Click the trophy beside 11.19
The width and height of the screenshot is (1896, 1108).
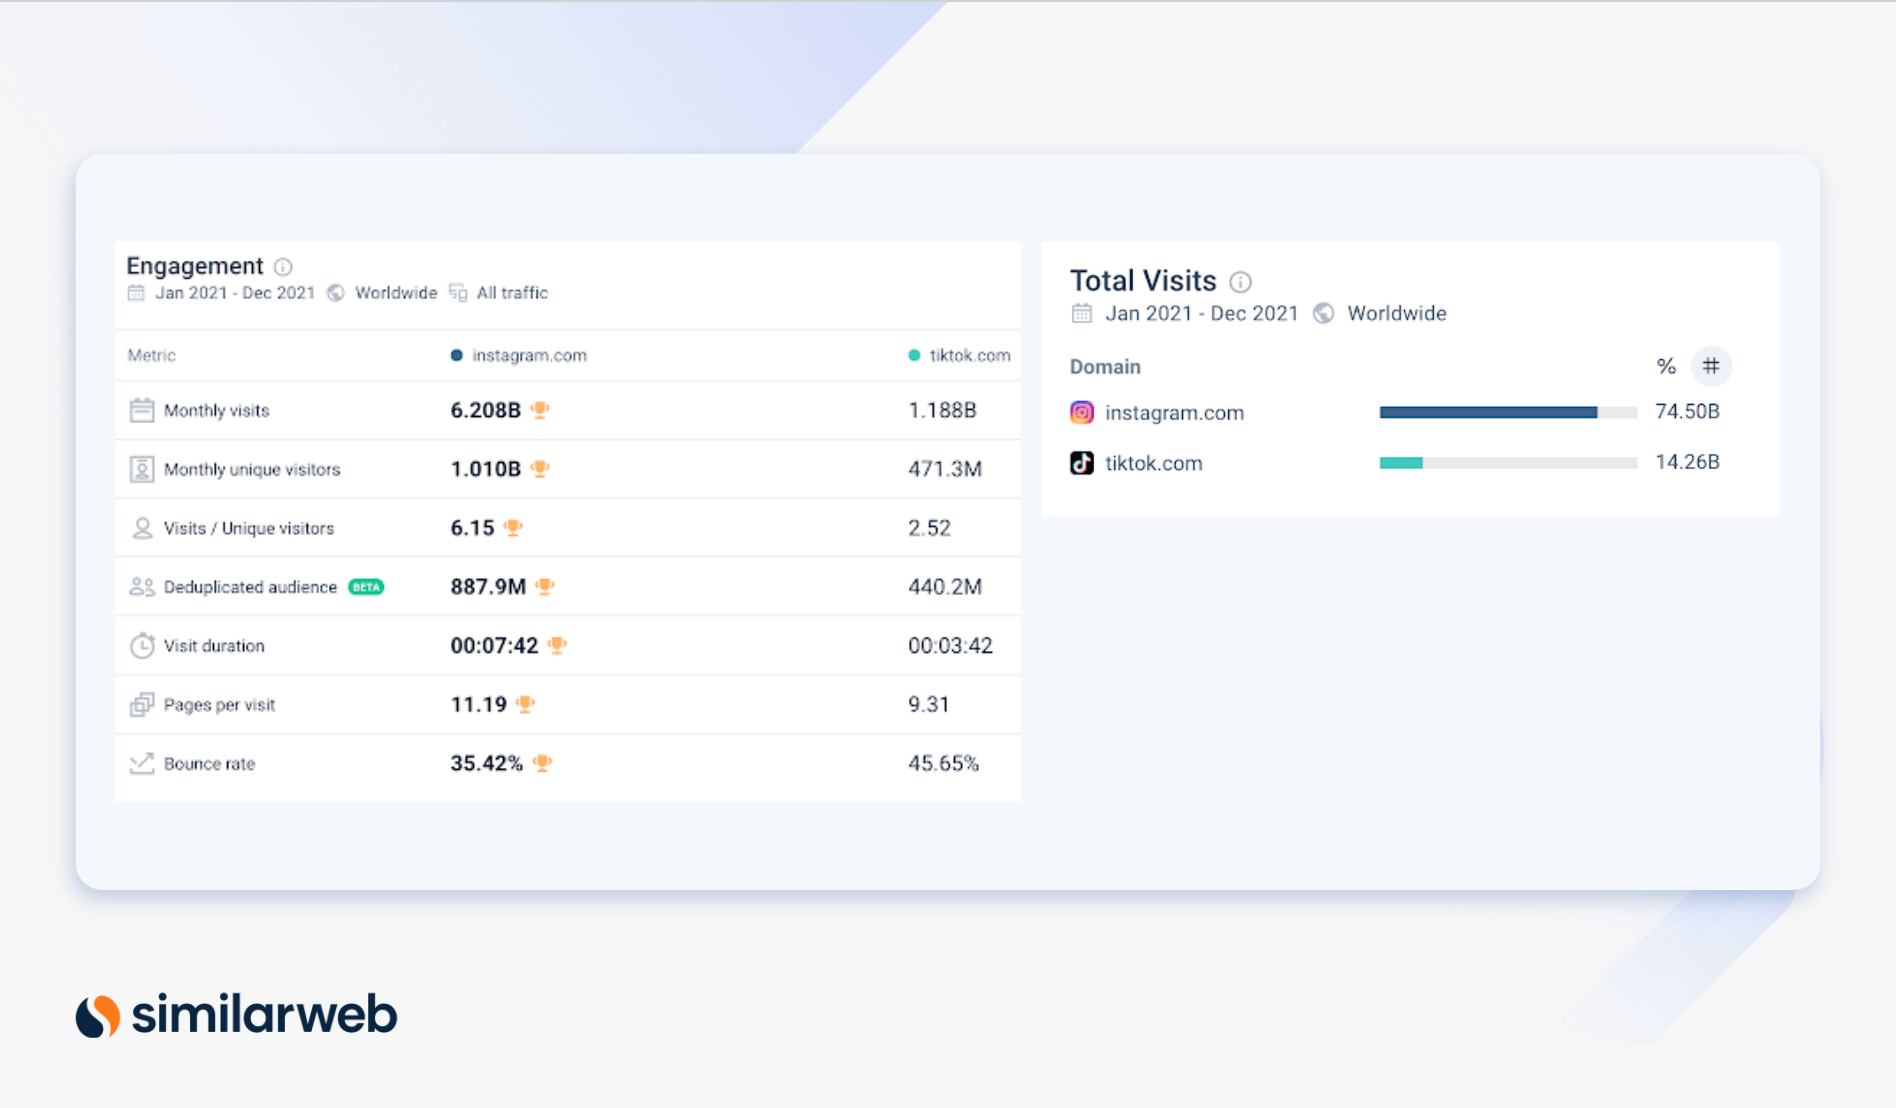(x=525, y=705)
